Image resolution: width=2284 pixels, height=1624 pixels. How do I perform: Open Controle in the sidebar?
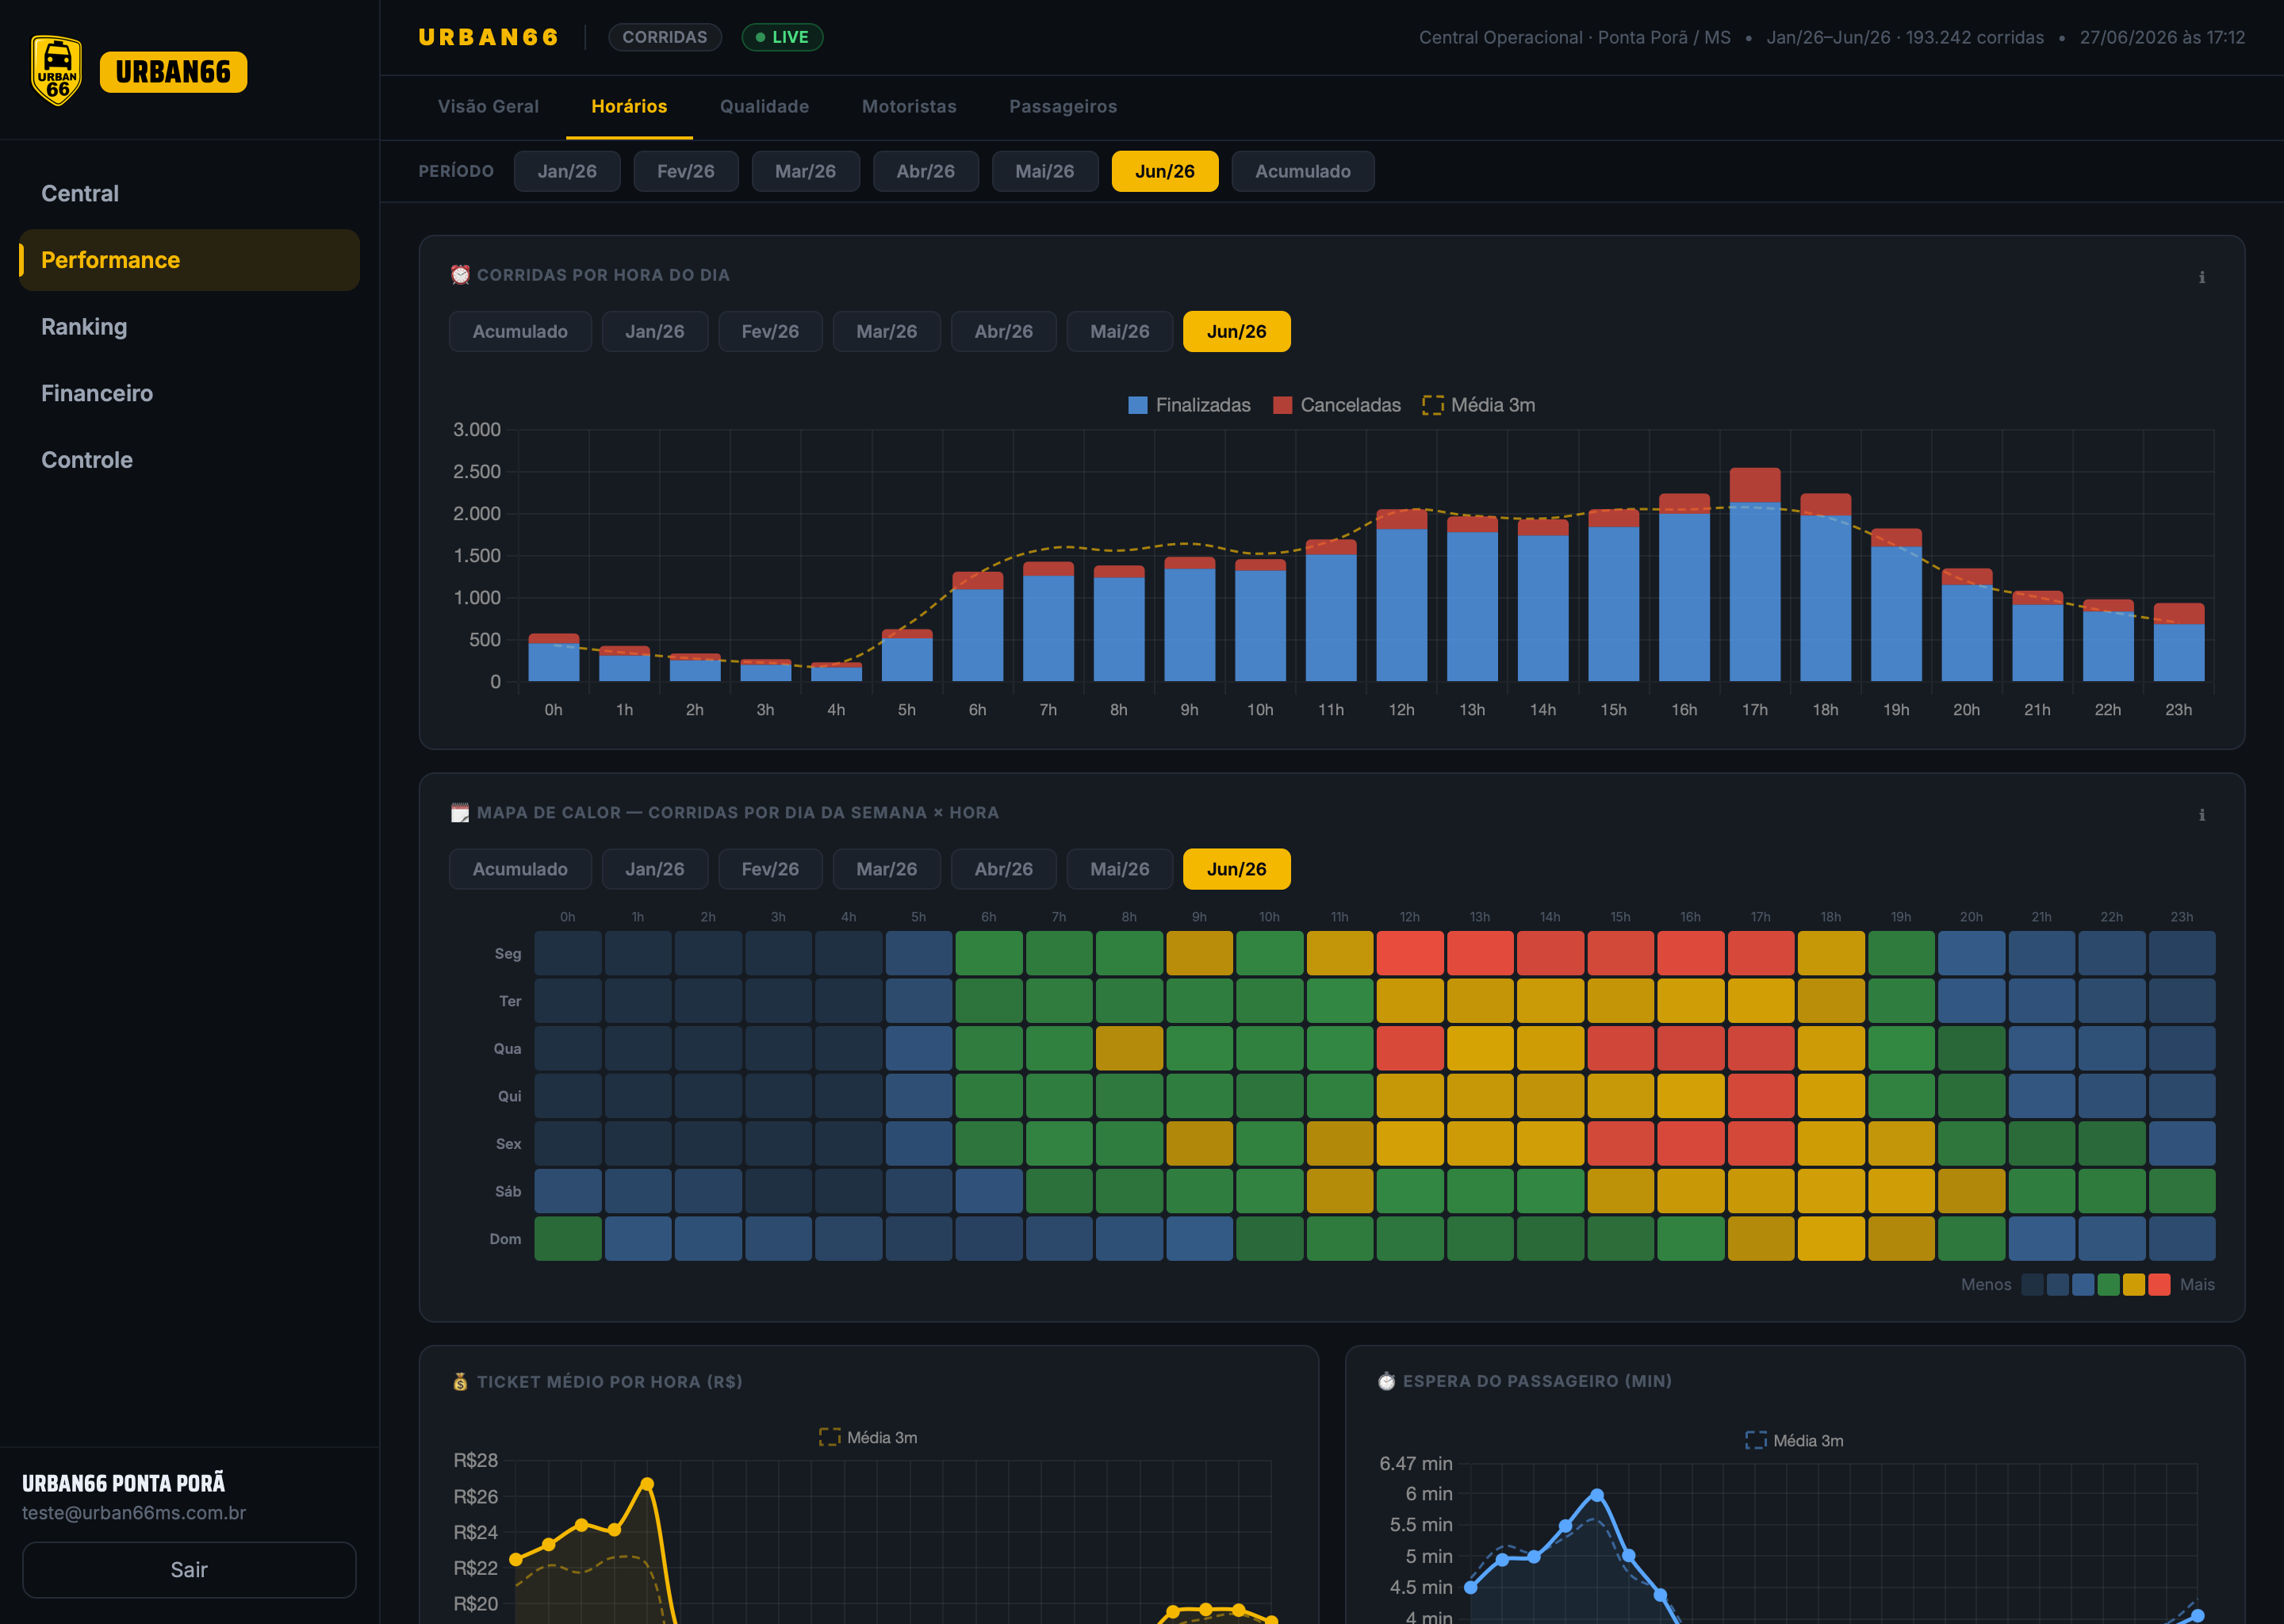click(189, 460)
